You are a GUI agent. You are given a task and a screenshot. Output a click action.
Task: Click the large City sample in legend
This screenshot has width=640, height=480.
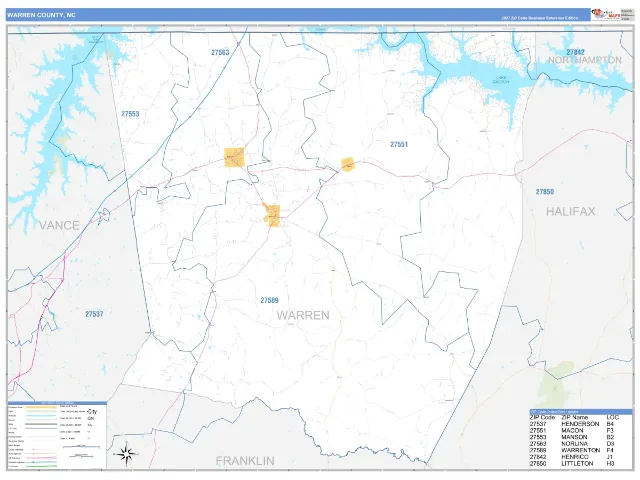92,411
